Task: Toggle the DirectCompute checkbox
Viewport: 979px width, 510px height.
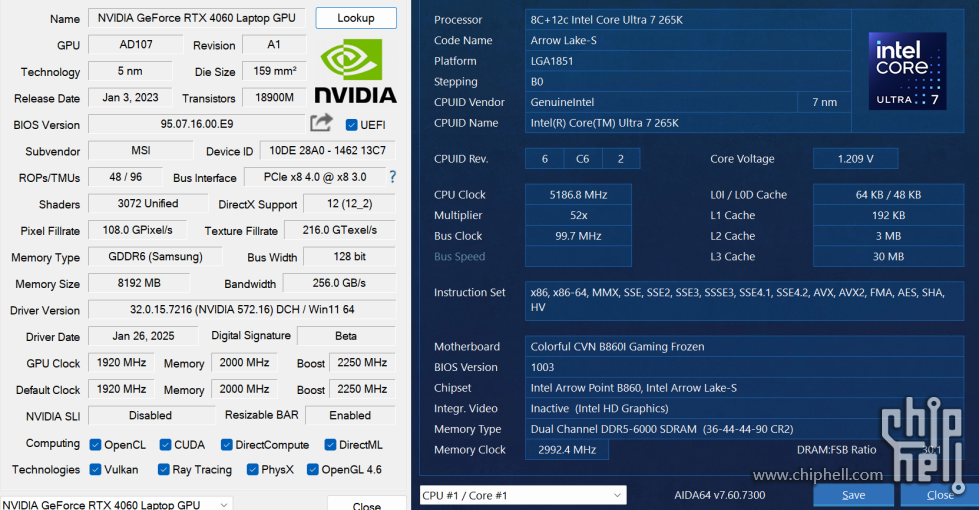Action: (227, 444)
